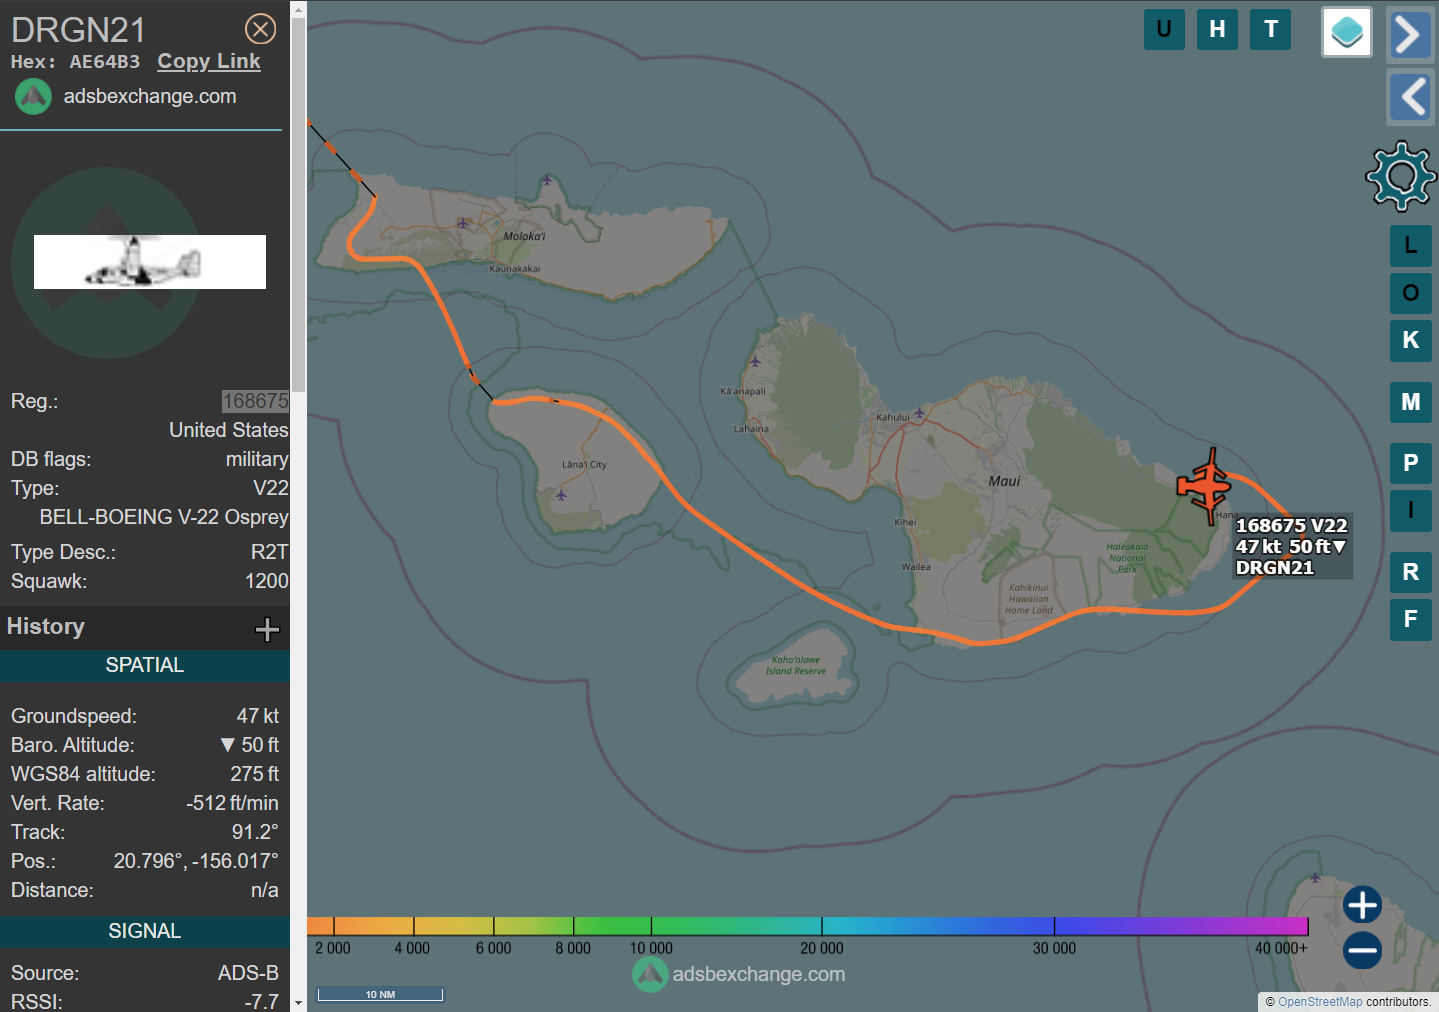Viewport: 1439px width, 1012px height.
Task: Select the orange V22 aircraft icon on map
Action: point(1206,486)
